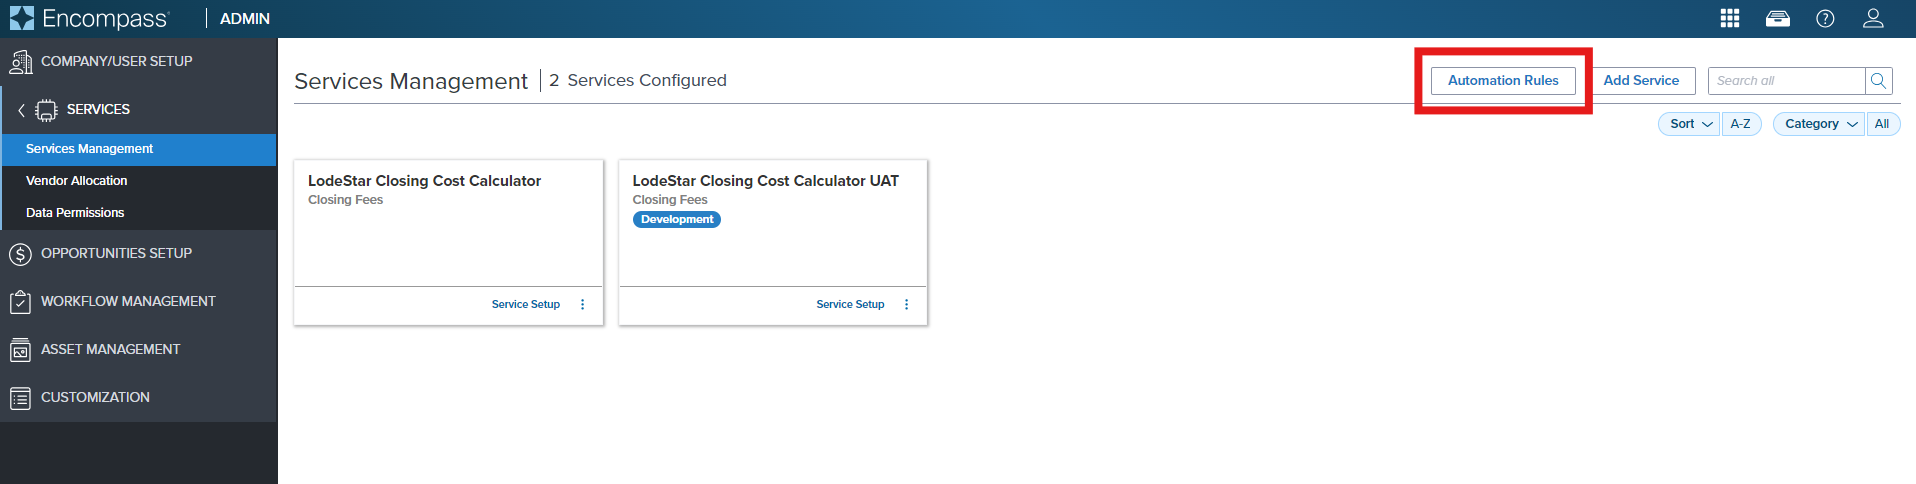Open Vendor Allocation in sidebar
This screenshot has height=484, width=1916.
point(77,181)
